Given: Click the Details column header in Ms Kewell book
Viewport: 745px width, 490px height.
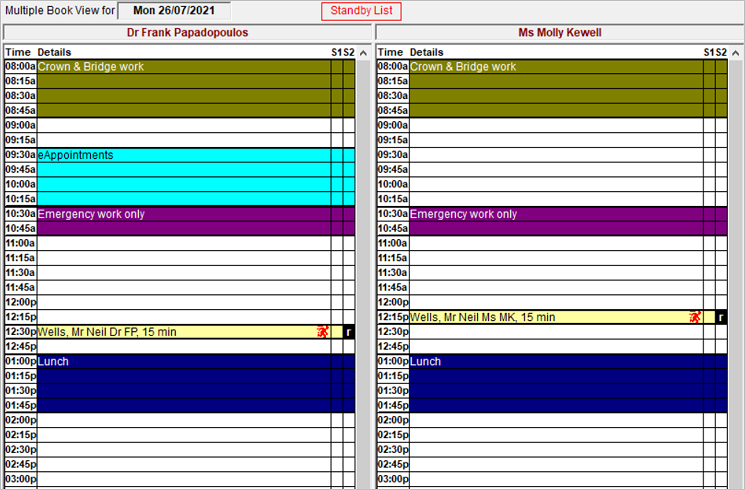Looking at the screenshot, I should click(427, 52).
